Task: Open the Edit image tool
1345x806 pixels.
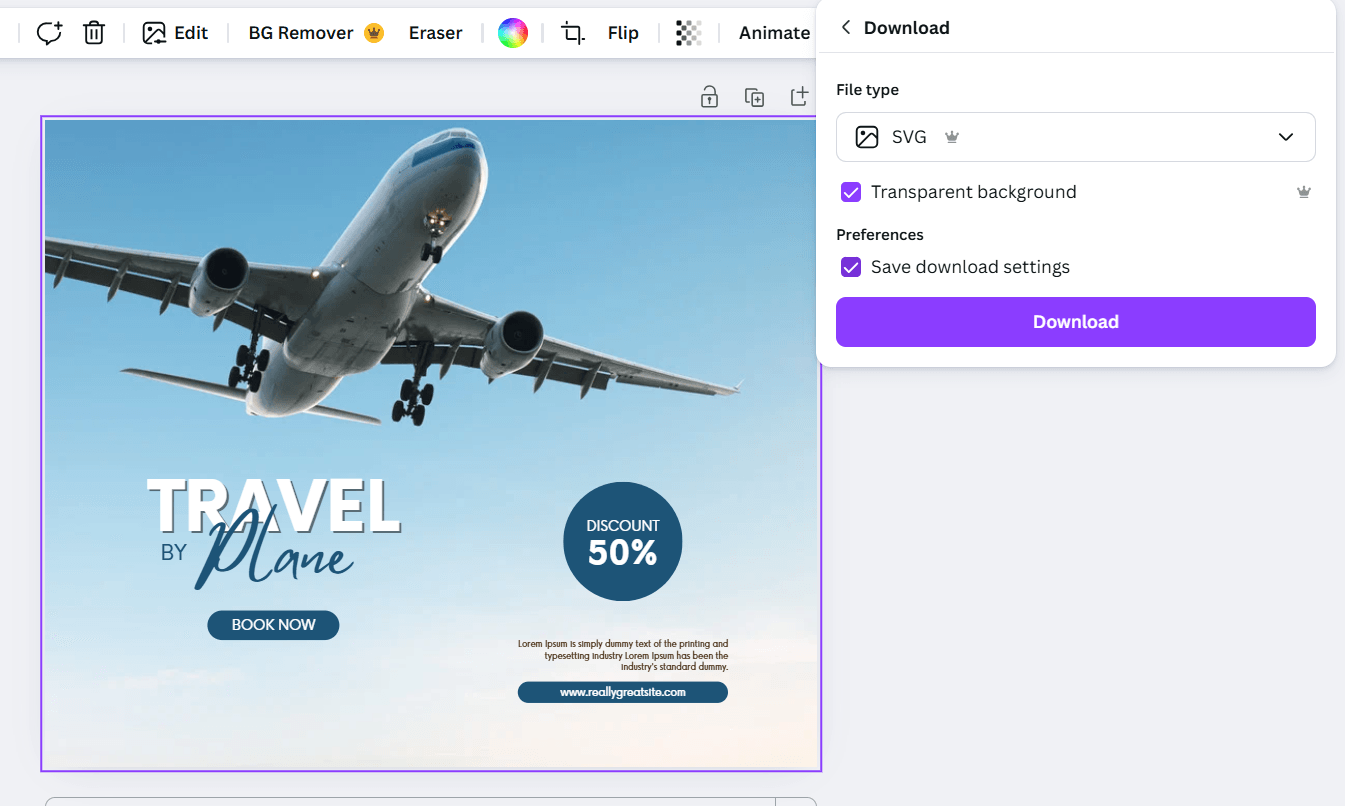Action: (175, 33)
